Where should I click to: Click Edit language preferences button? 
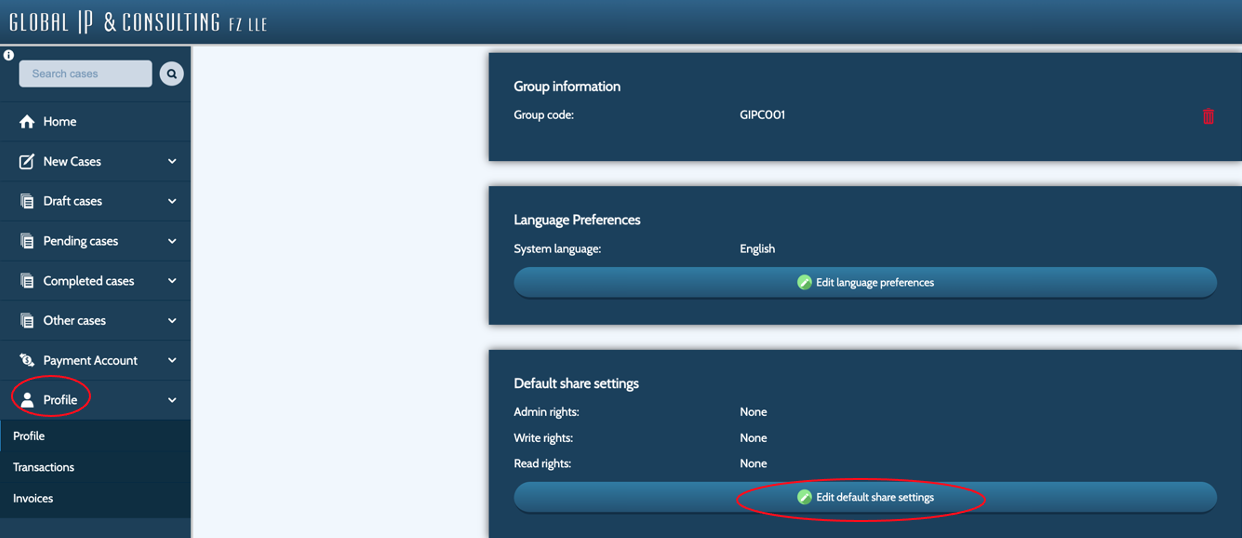[x=865, y=282]
